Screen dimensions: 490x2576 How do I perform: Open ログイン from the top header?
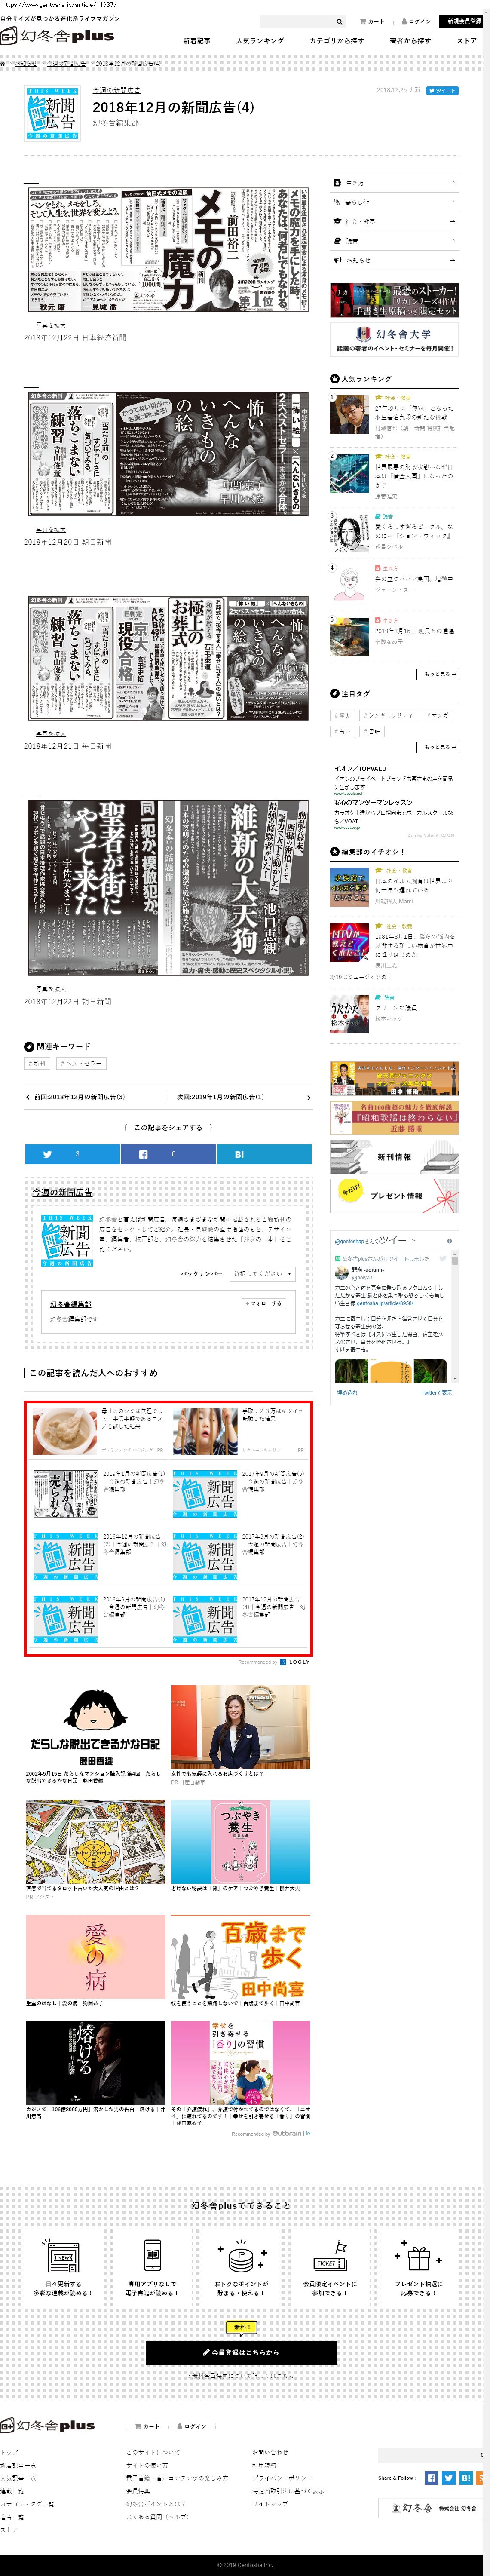pos(417,21)
